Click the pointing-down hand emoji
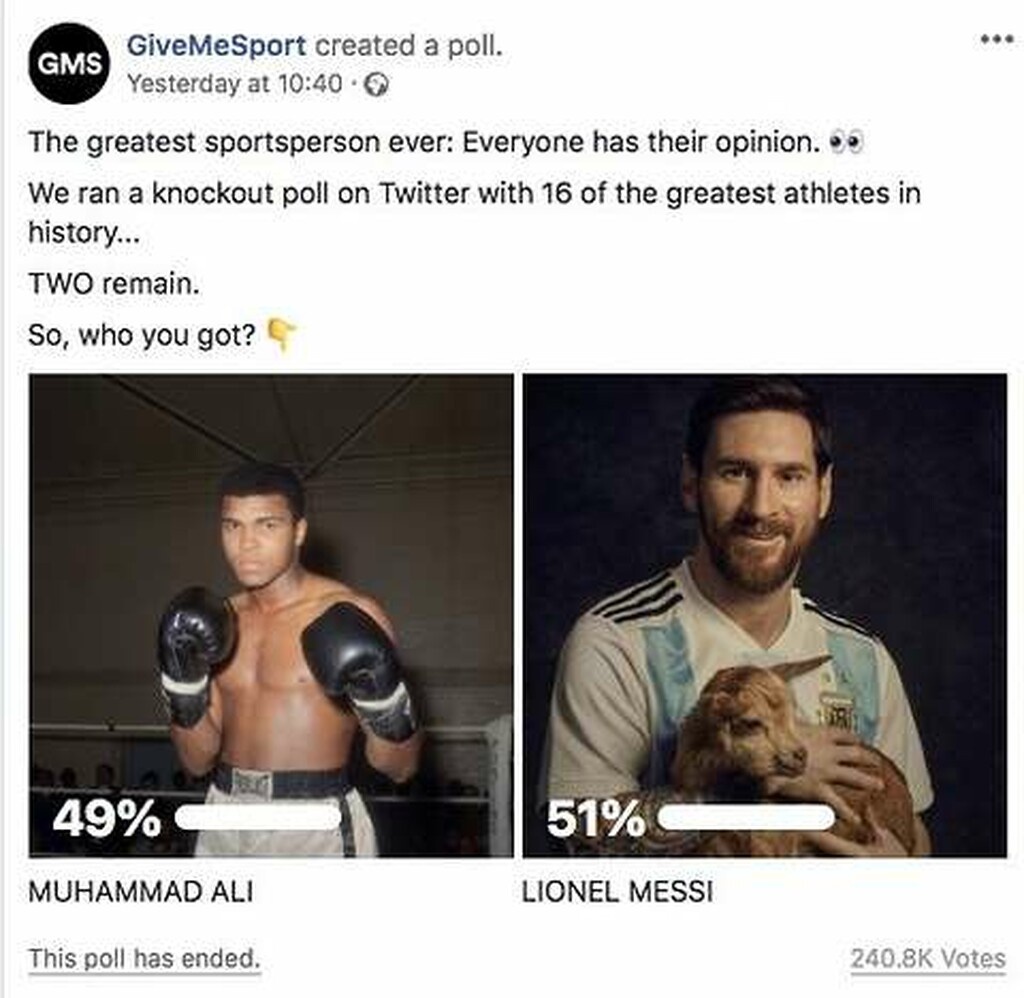This screenshot has width=1024, height=998. coord(282,334)
